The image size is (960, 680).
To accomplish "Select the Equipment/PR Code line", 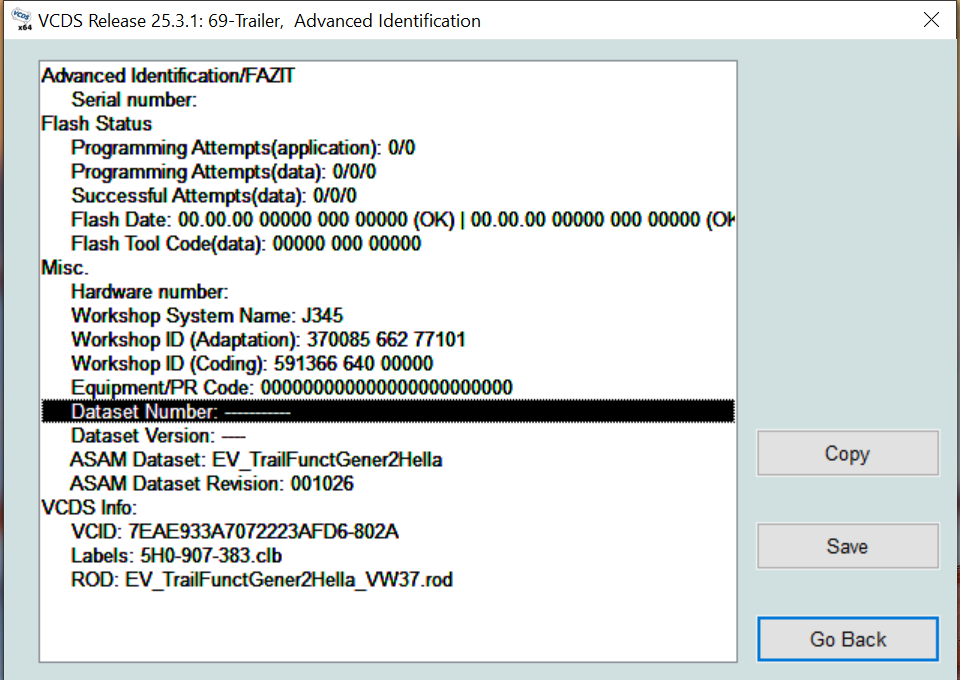I will click(x=388, y=387).
